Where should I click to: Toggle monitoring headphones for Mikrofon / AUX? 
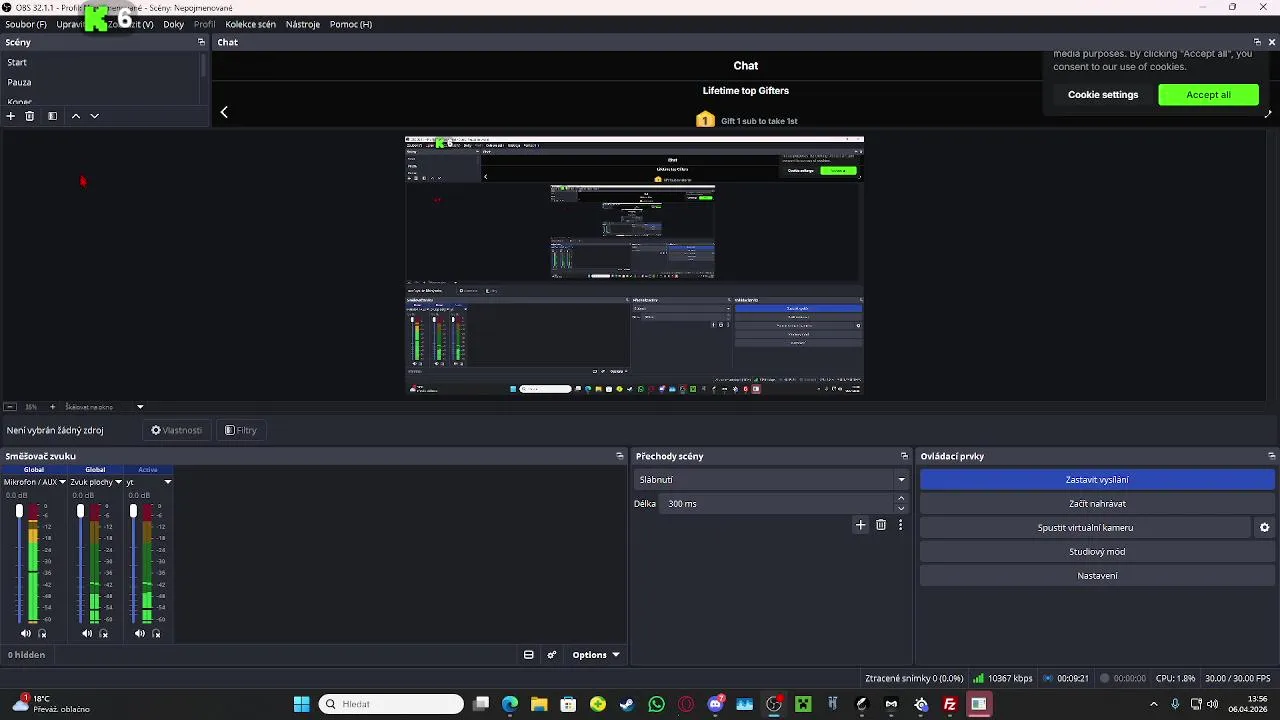[42, 633]
